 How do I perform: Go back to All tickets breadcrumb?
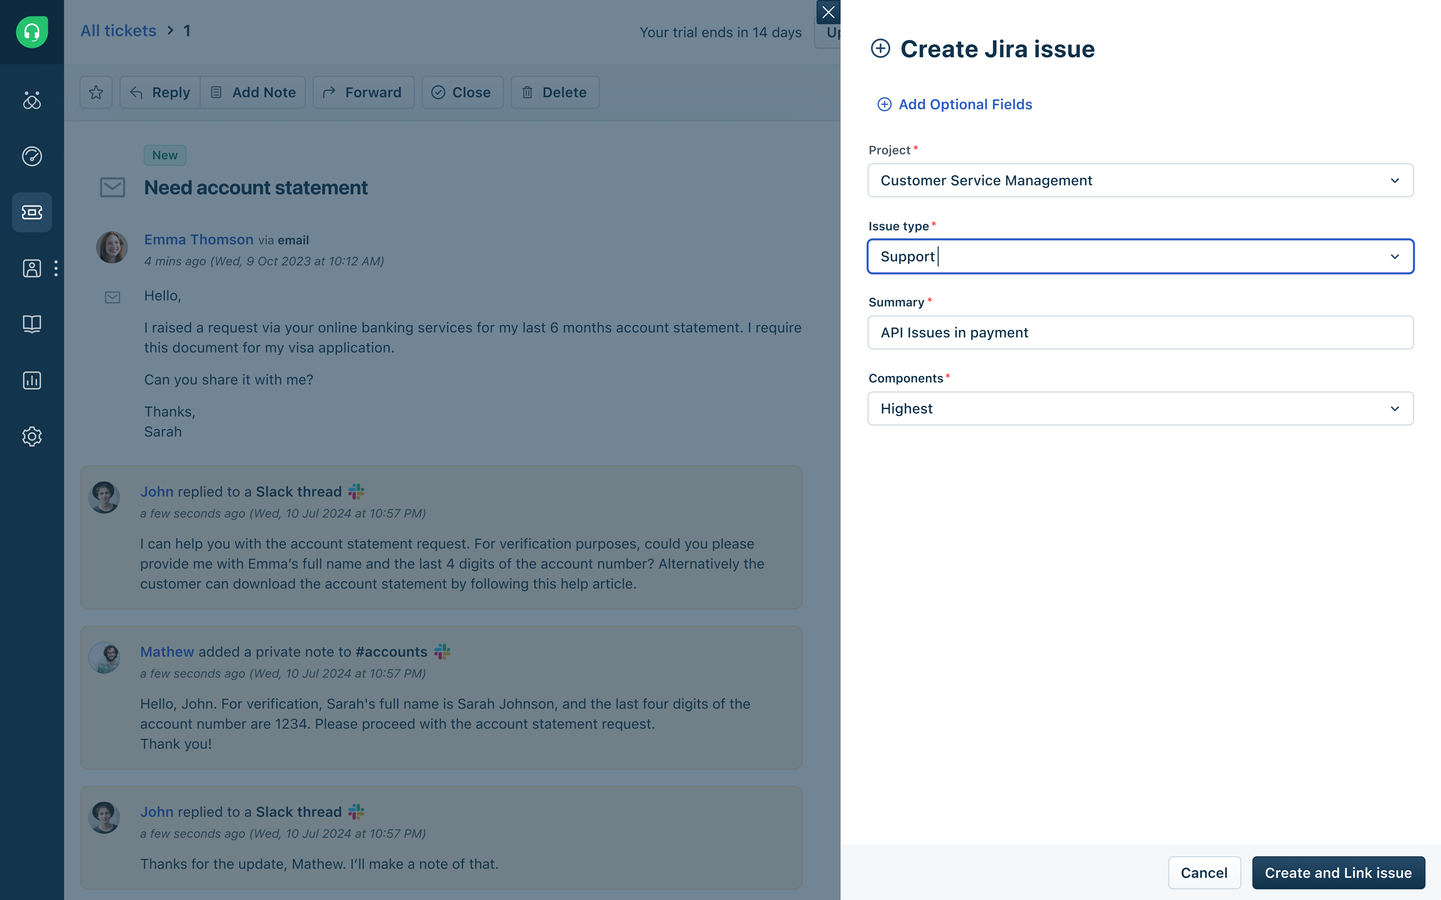118,31
